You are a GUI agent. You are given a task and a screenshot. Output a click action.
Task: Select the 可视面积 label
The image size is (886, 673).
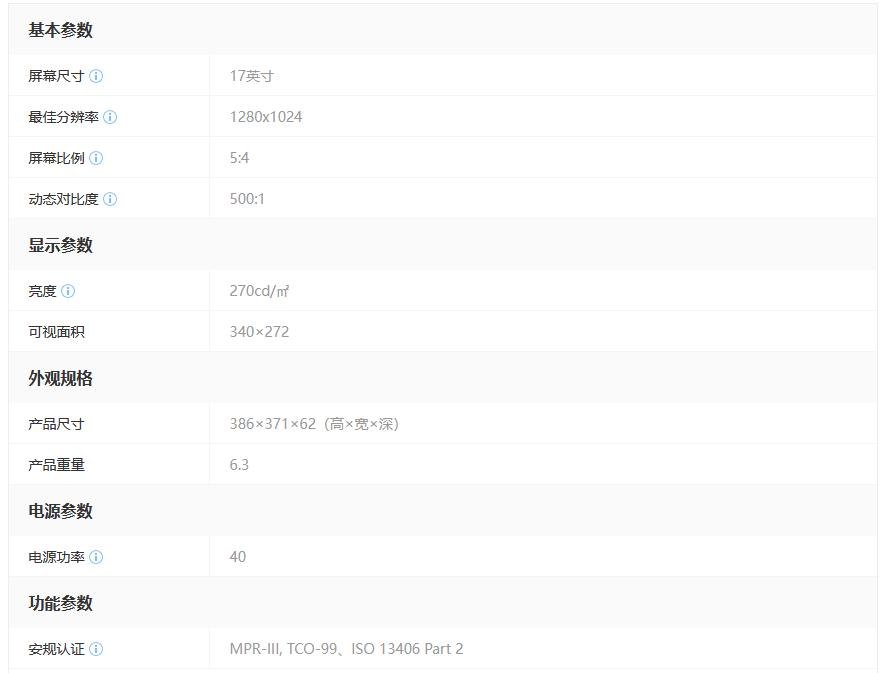point(56,332)
